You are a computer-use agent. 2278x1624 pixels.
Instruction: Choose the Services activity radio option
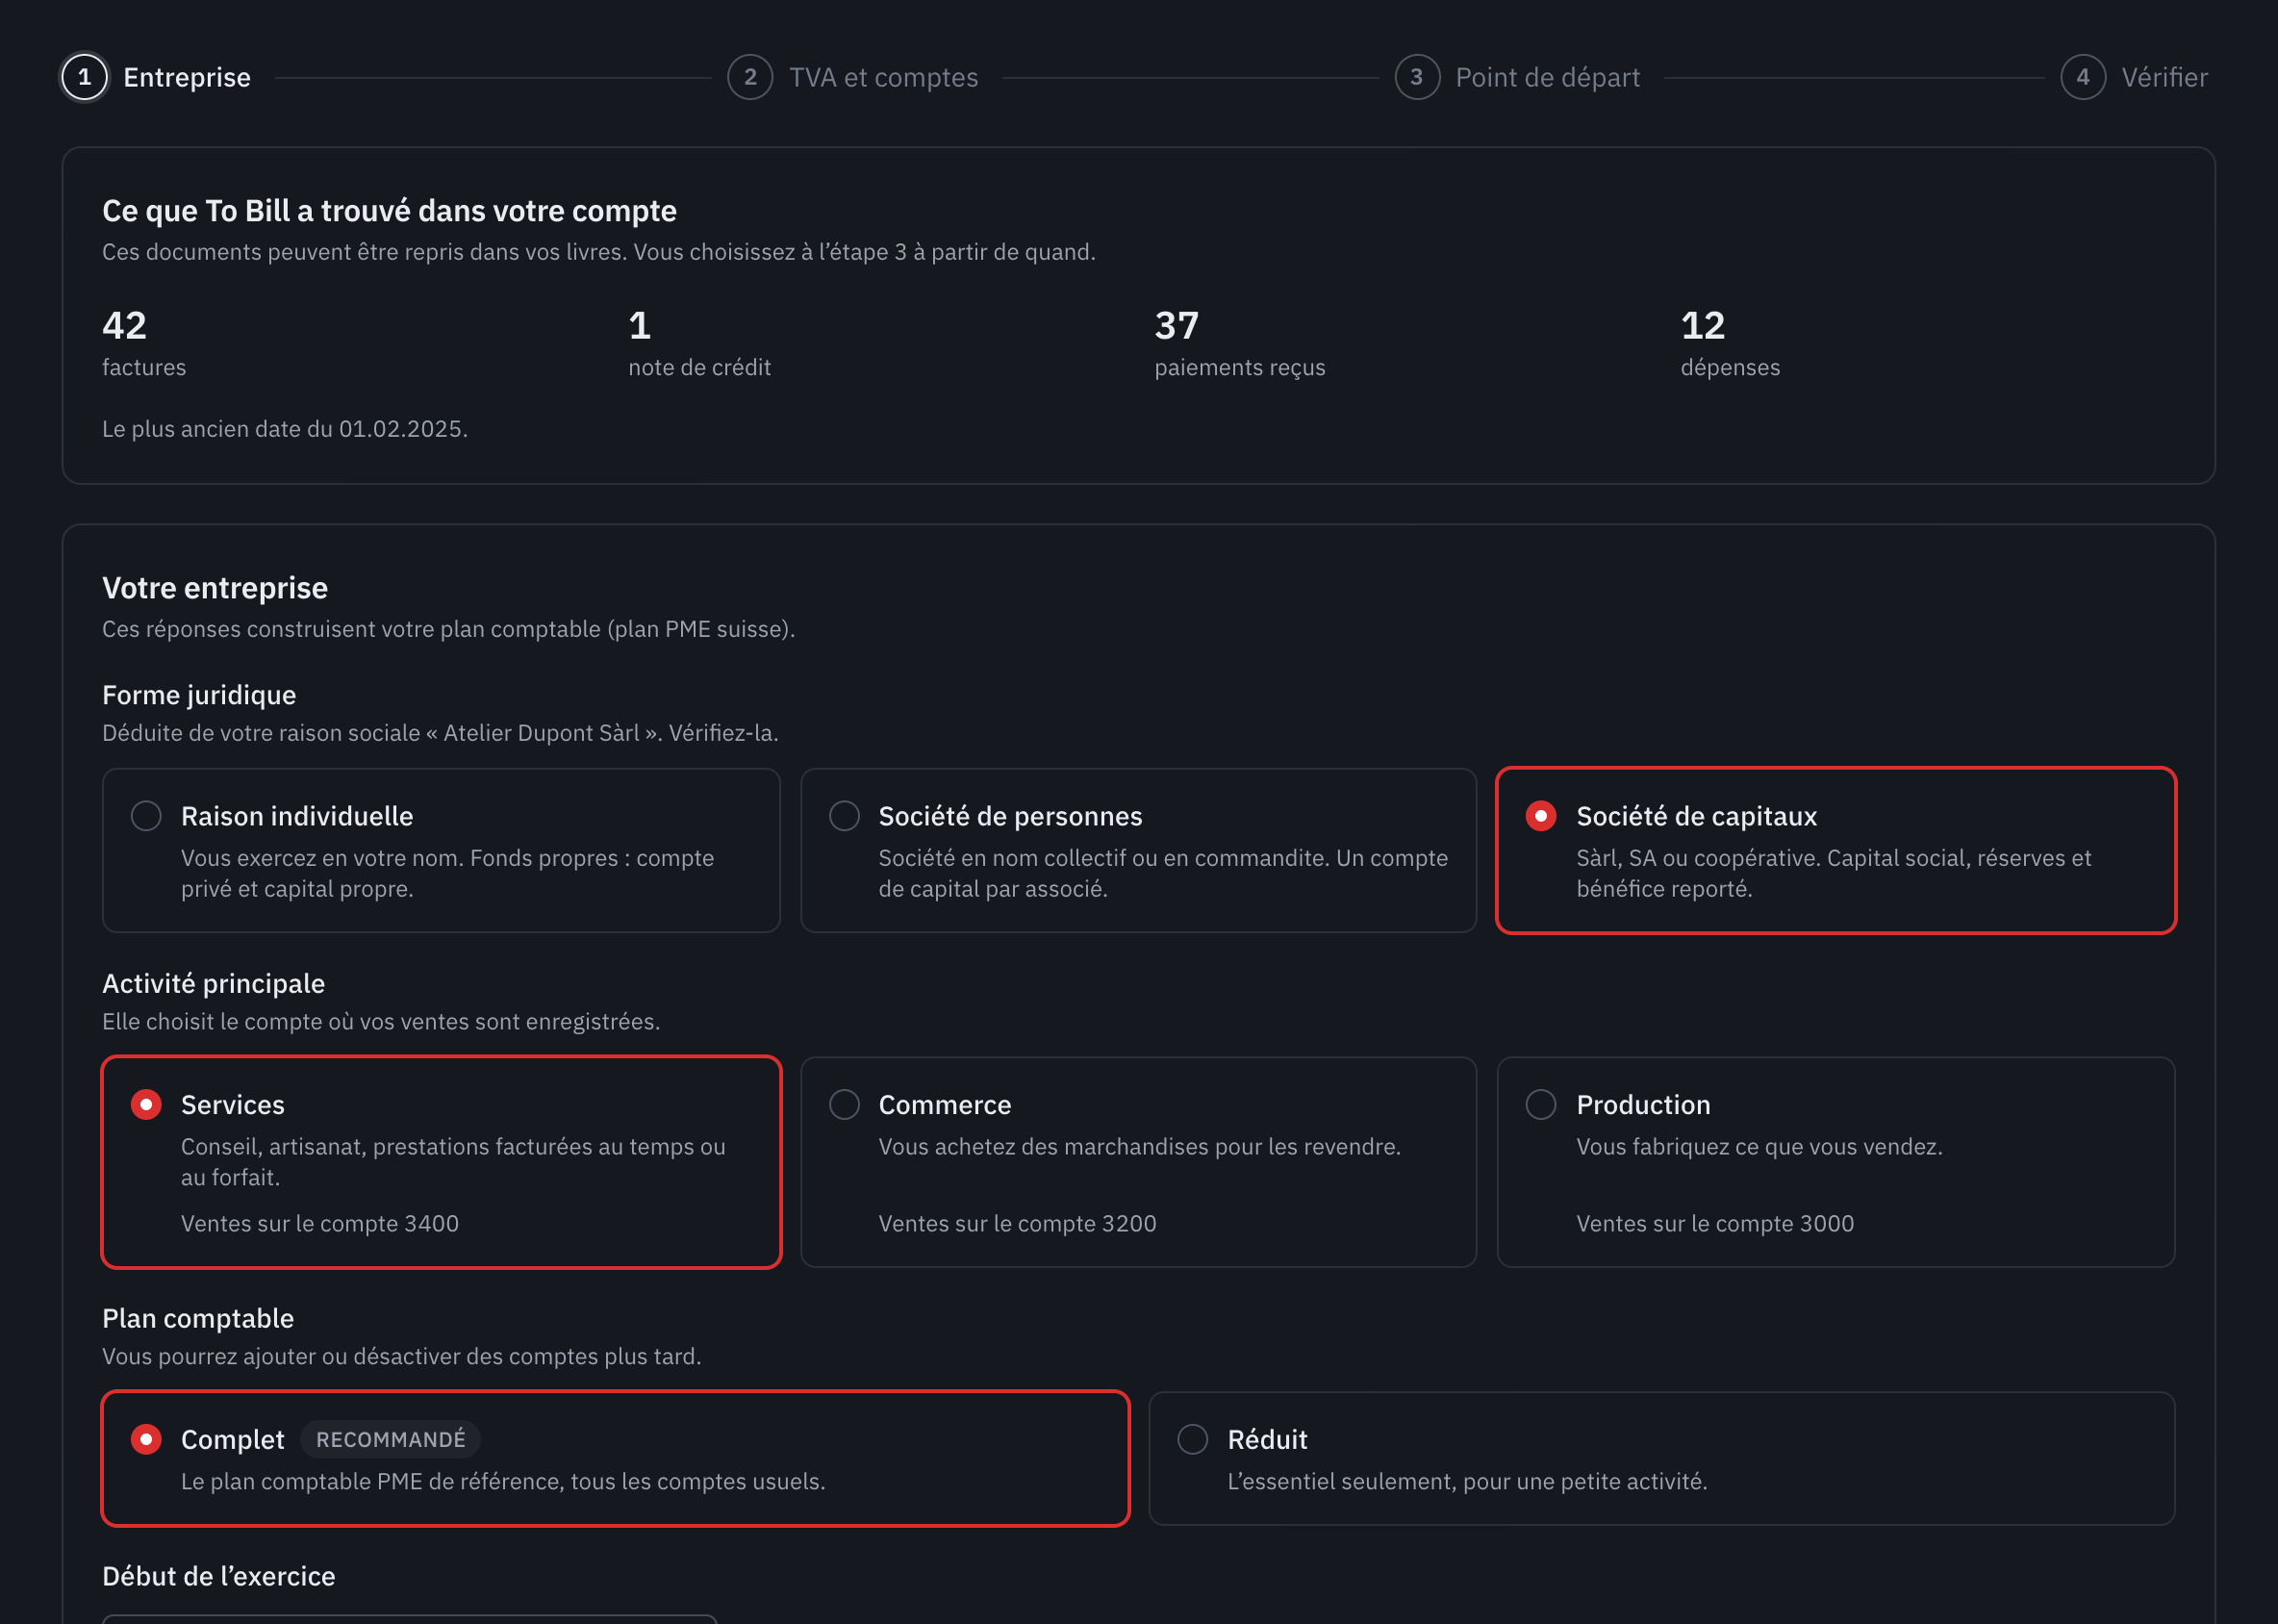click(x=146, y=1105)
